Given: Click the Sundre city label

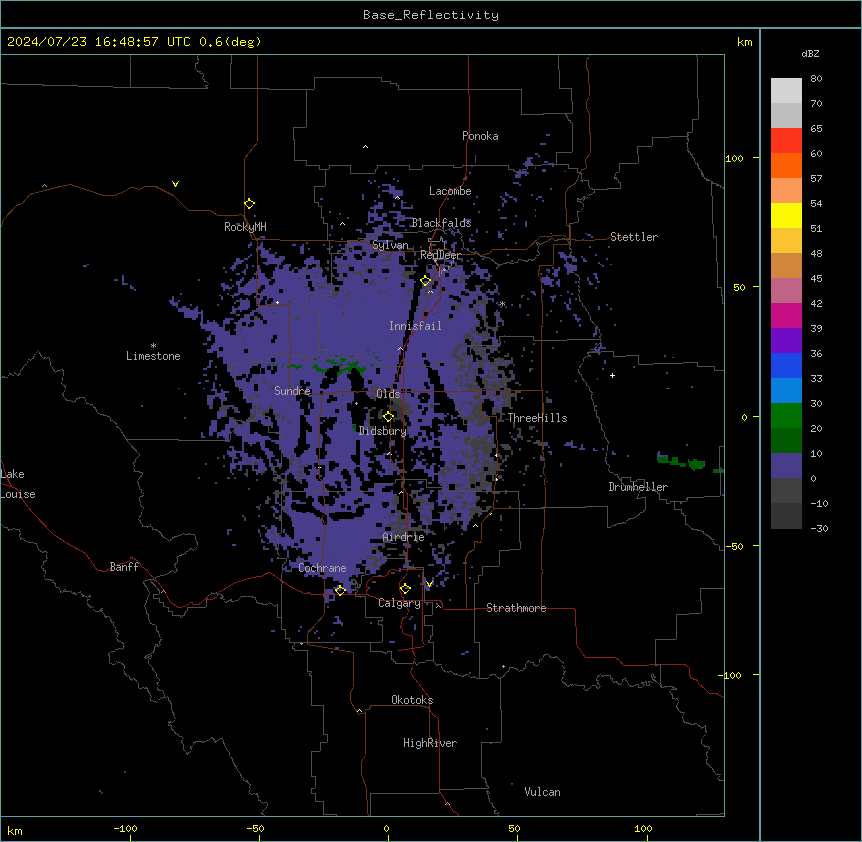Looking at the screenshot, I should coord(292,391).
